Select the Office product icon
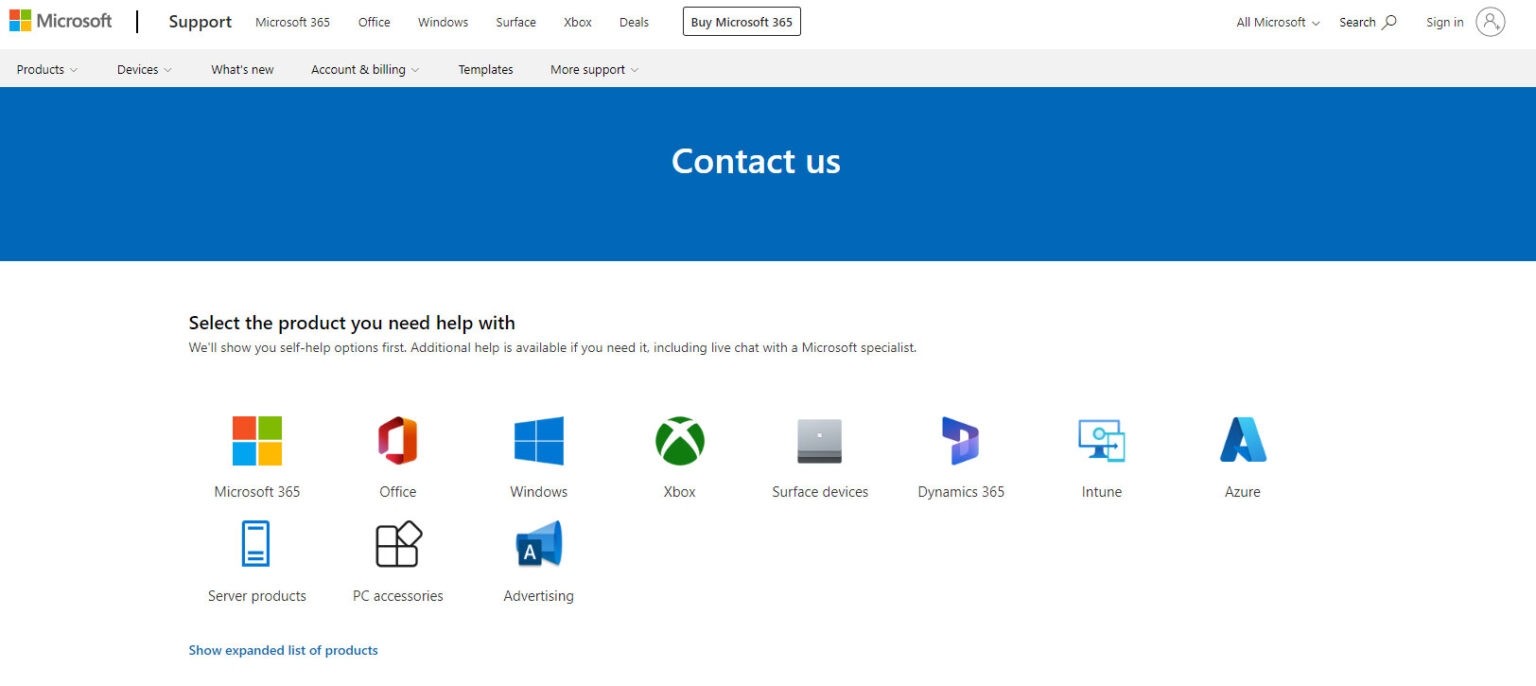The image size is (1536, 686). 398,441
